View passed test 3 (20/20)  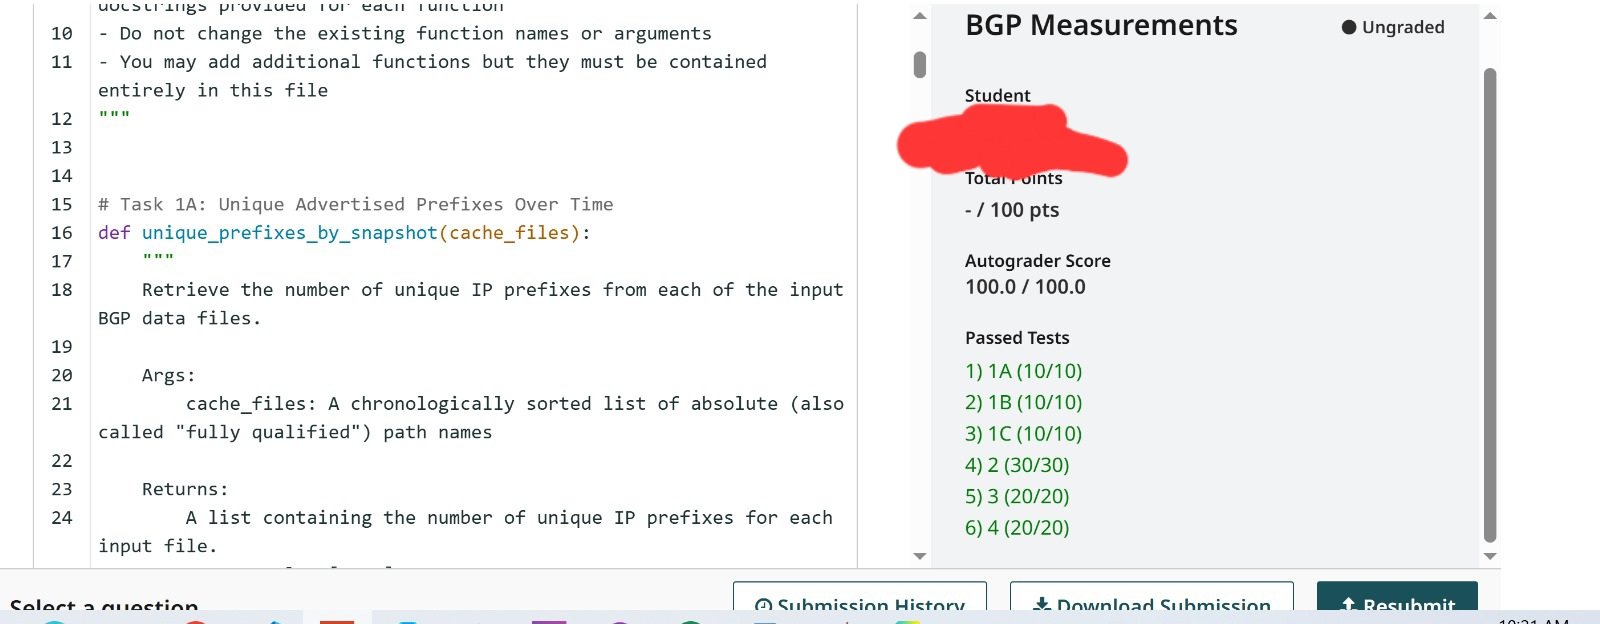pos(1017,496)
